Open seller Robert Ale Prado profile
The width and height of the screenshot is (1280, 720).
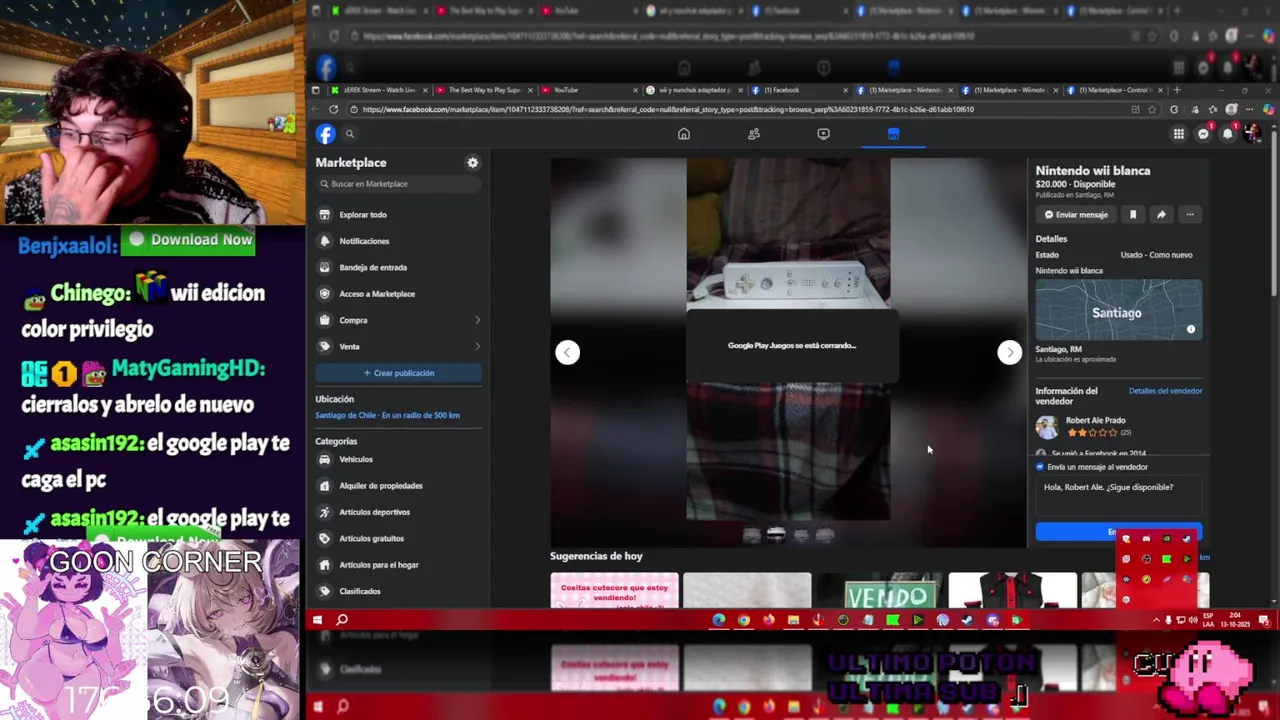point(1095,421)
